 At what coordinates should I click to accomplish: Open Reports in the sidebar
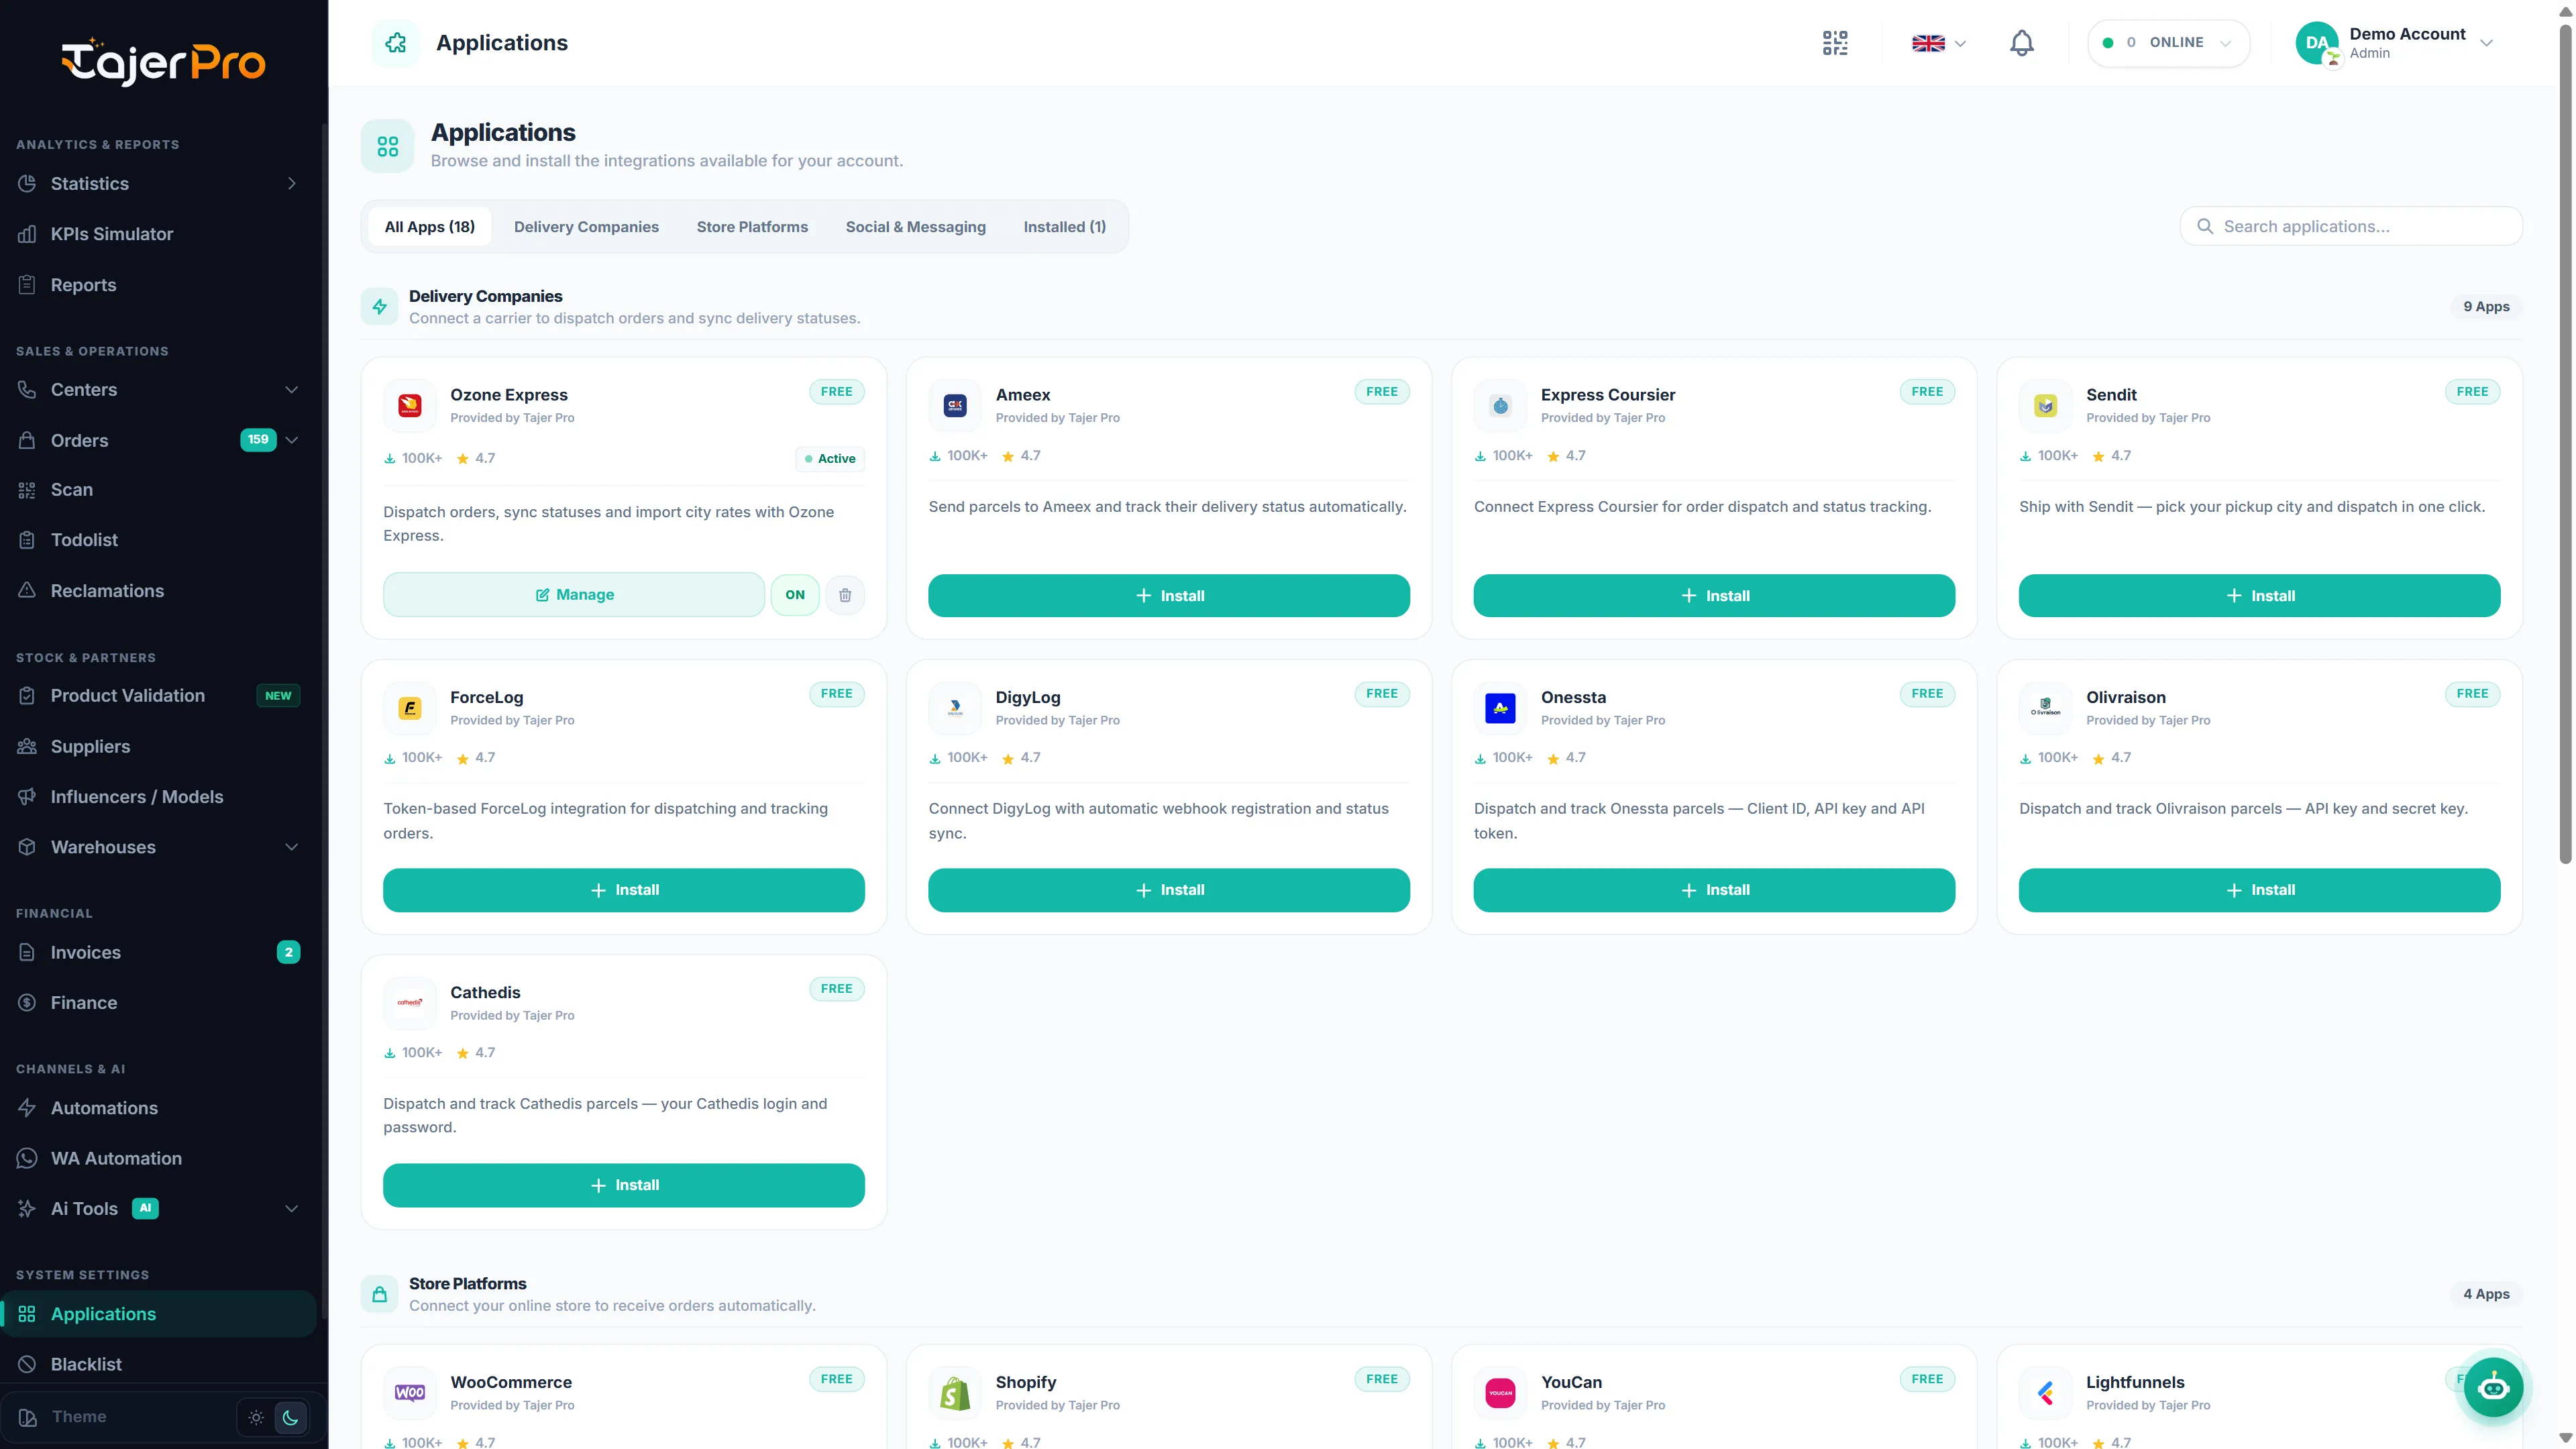[x=158, y=285]
